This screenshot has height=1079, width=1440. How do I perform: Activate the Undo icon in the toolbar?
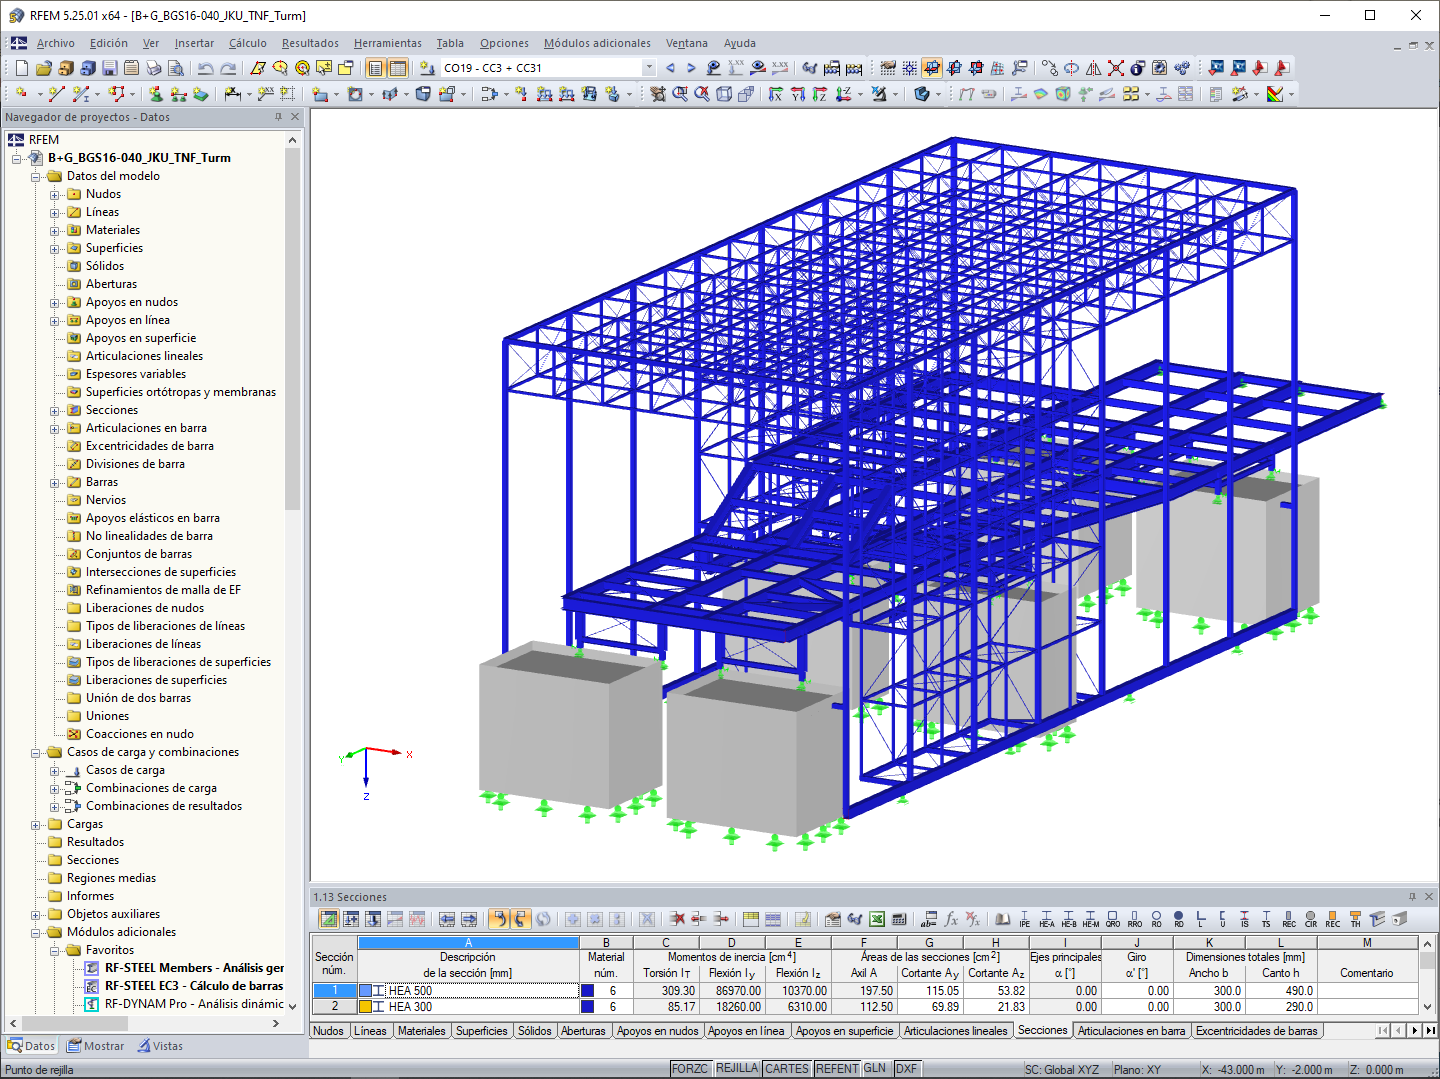[205, 68]
